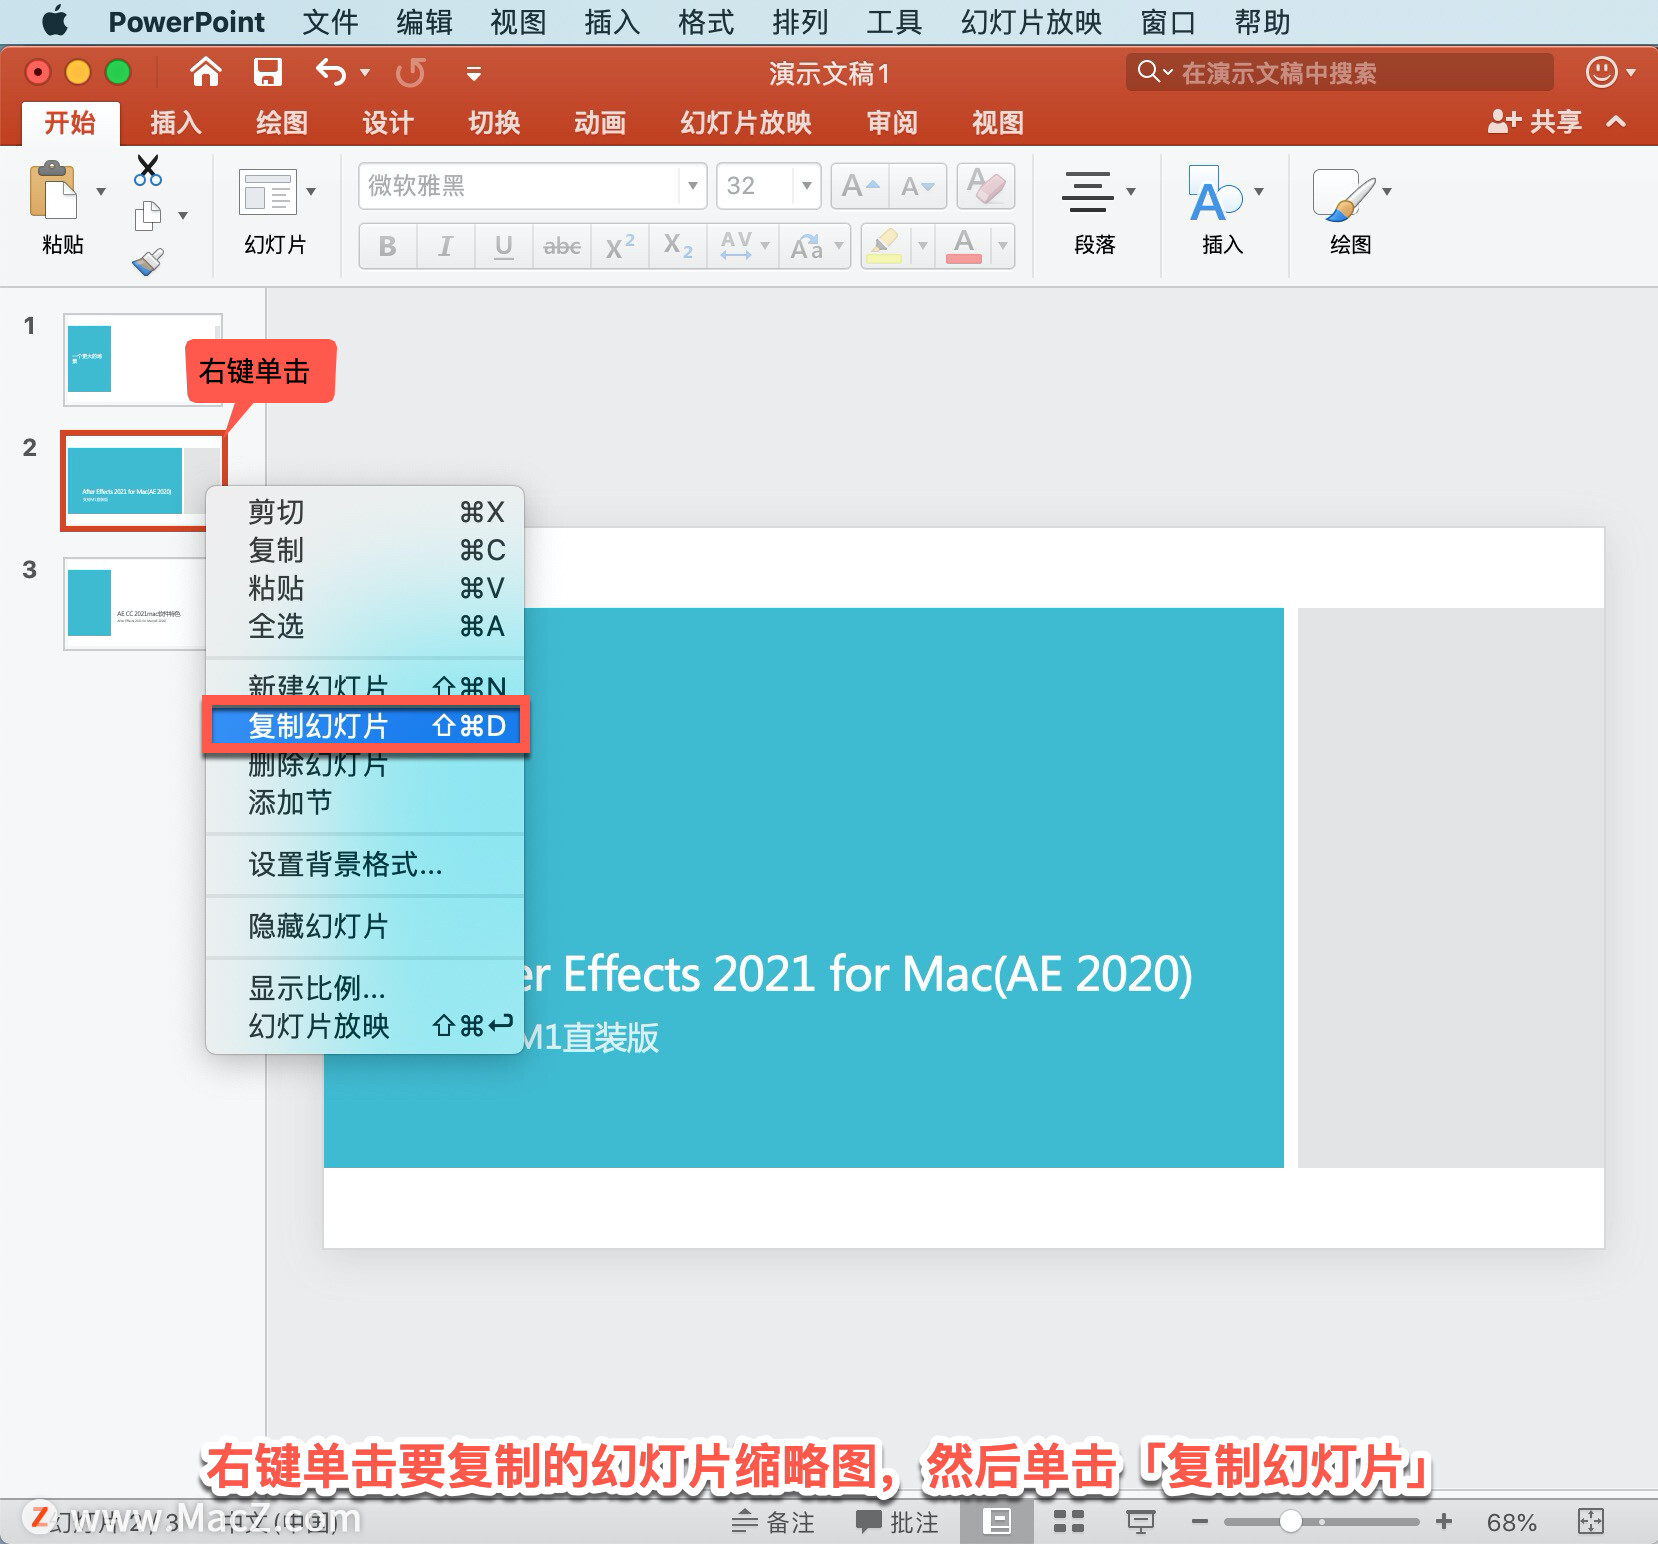
Task: Open the Paragraph alignment group
Action: click(1095, 212)
